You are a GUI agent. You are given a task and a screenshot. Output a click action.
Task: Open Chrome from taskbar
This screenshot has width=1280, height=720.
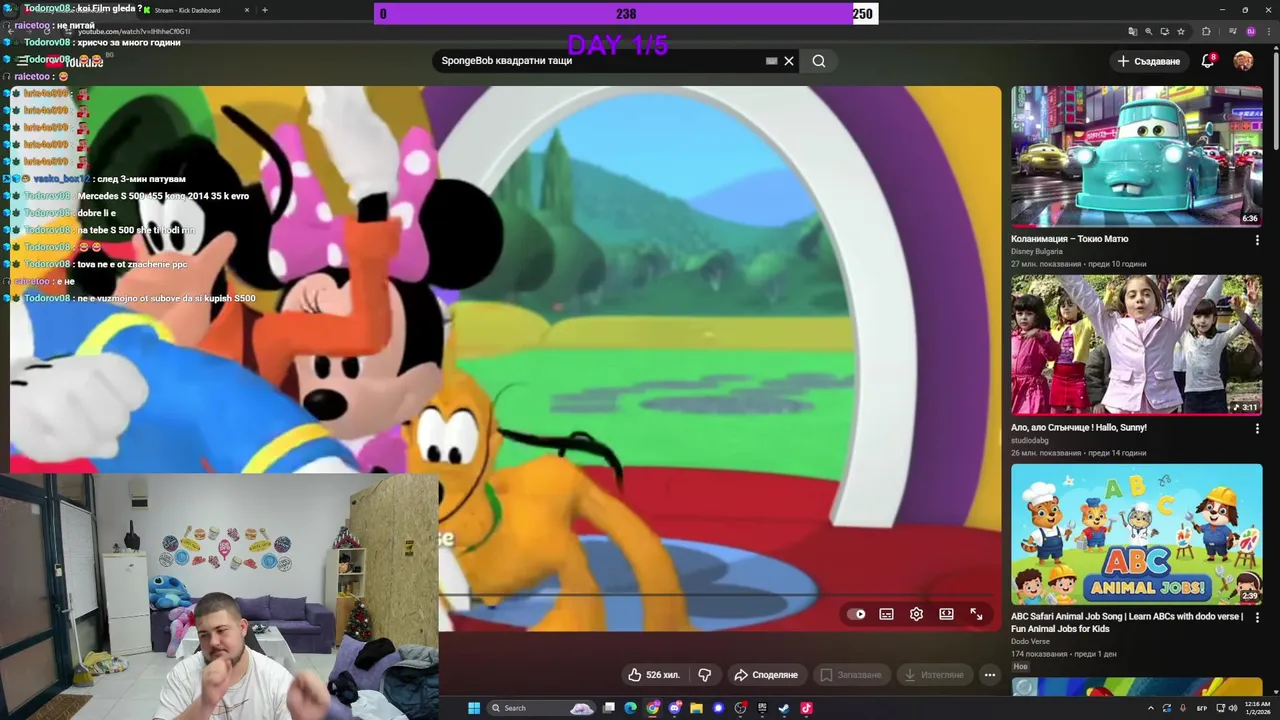(653, 708)
